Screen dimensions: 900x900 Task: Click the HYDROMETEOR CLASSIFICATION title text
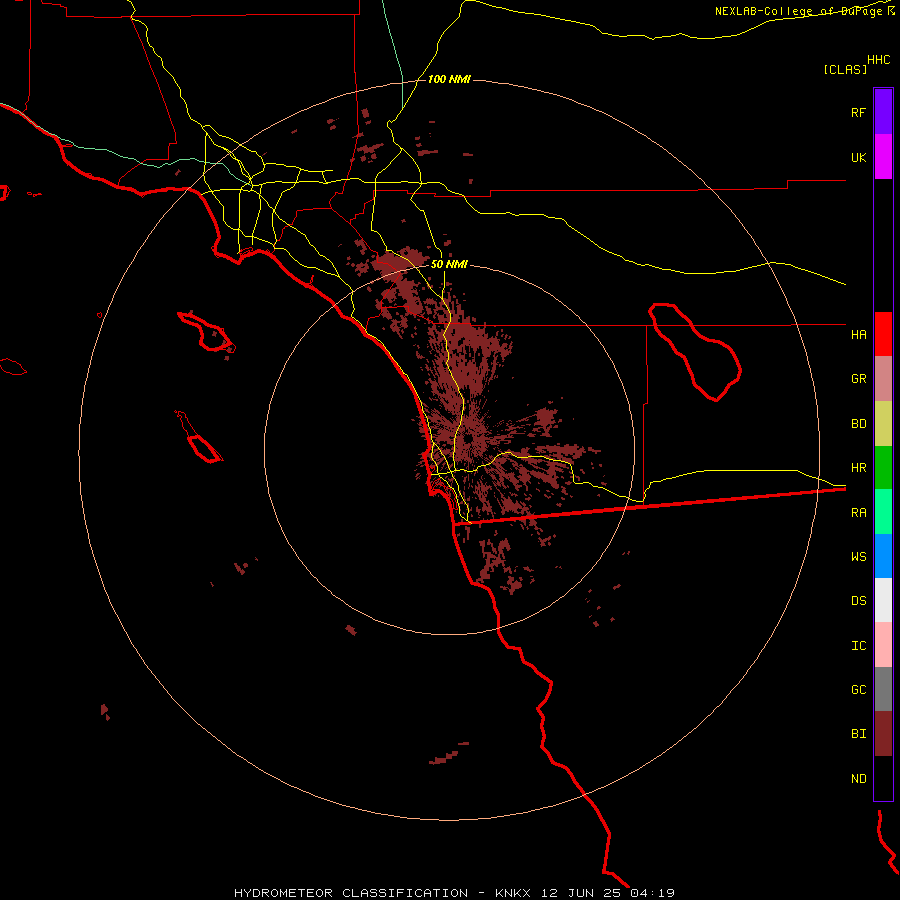click(351, 893)
